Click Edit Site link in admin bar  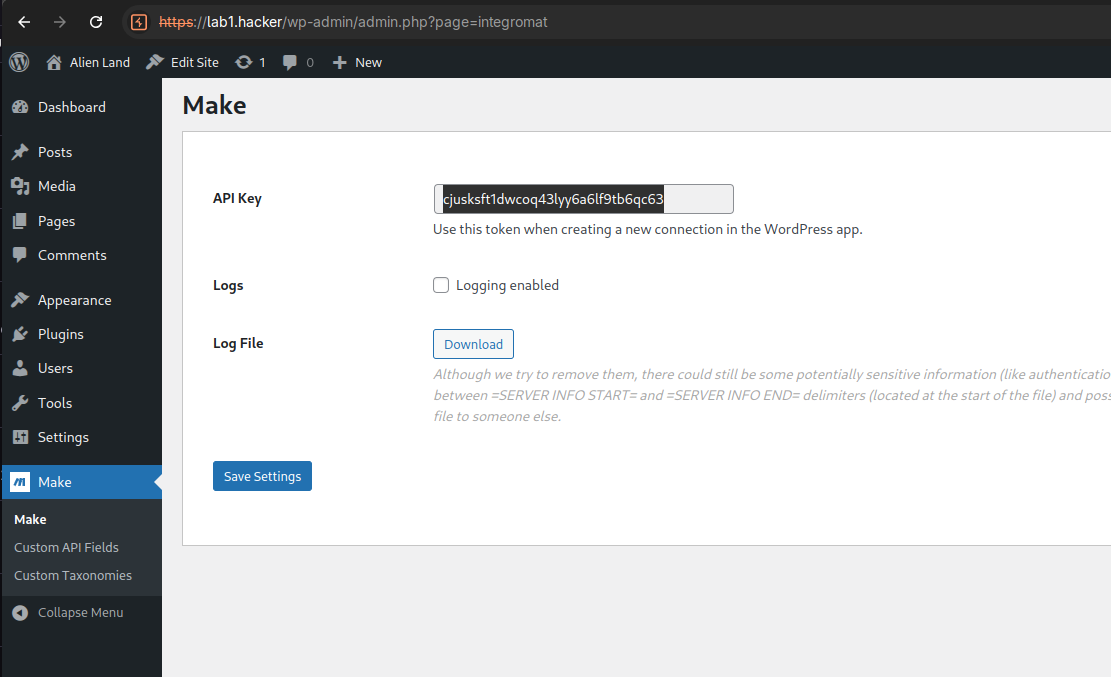coord(194,62)
